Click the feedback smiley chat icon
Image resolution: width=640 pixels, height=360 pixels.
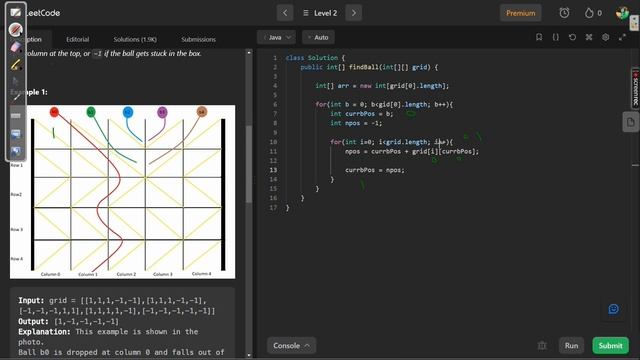pyautogui.click(x=613, y=309)
